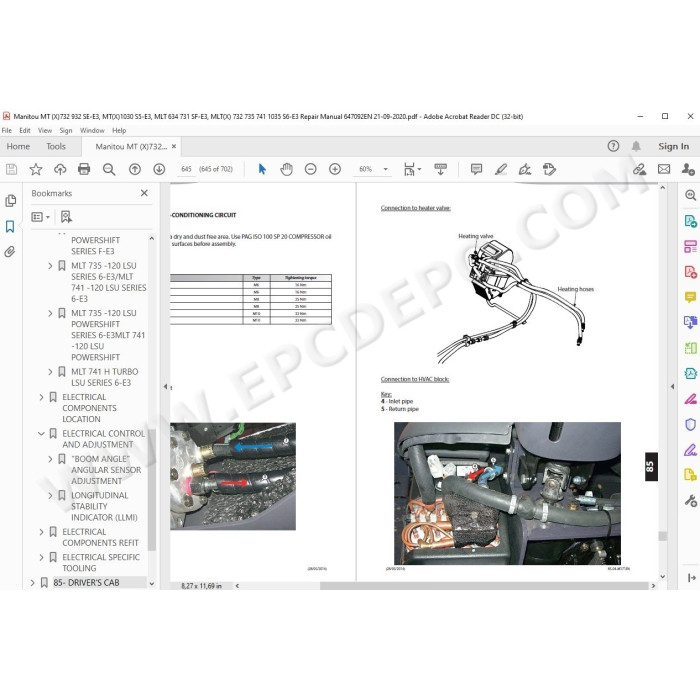Screen dimensions: 700x700
Task: Open page thumbnails panel
Action: [11, 201]
